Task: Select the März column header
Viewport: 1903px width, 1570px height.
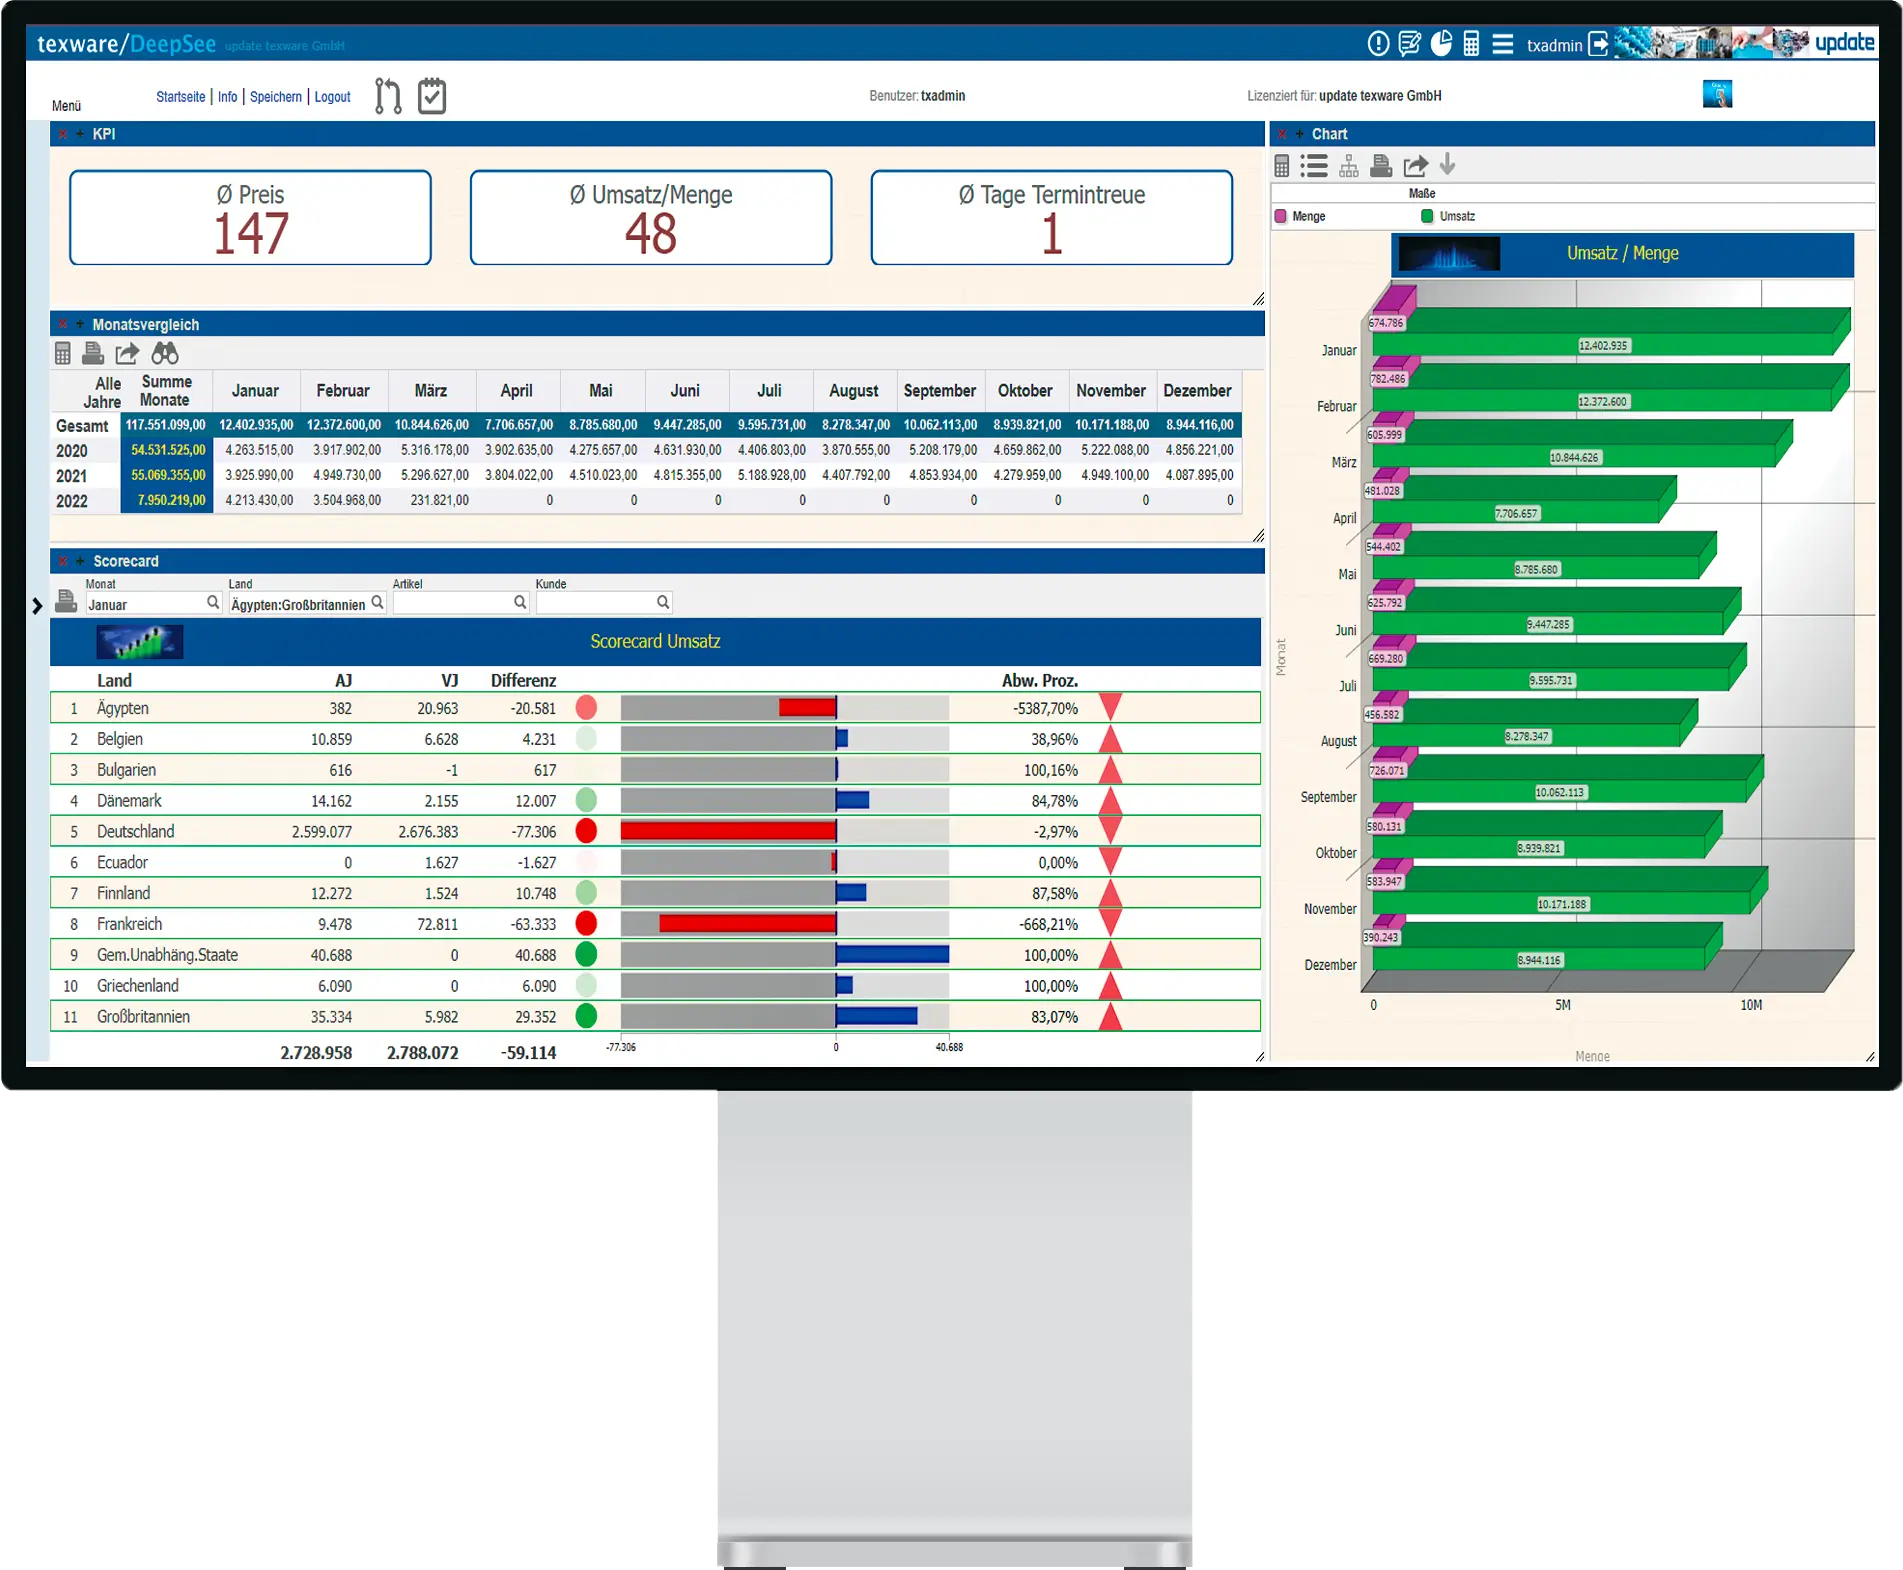Action: 430,391
